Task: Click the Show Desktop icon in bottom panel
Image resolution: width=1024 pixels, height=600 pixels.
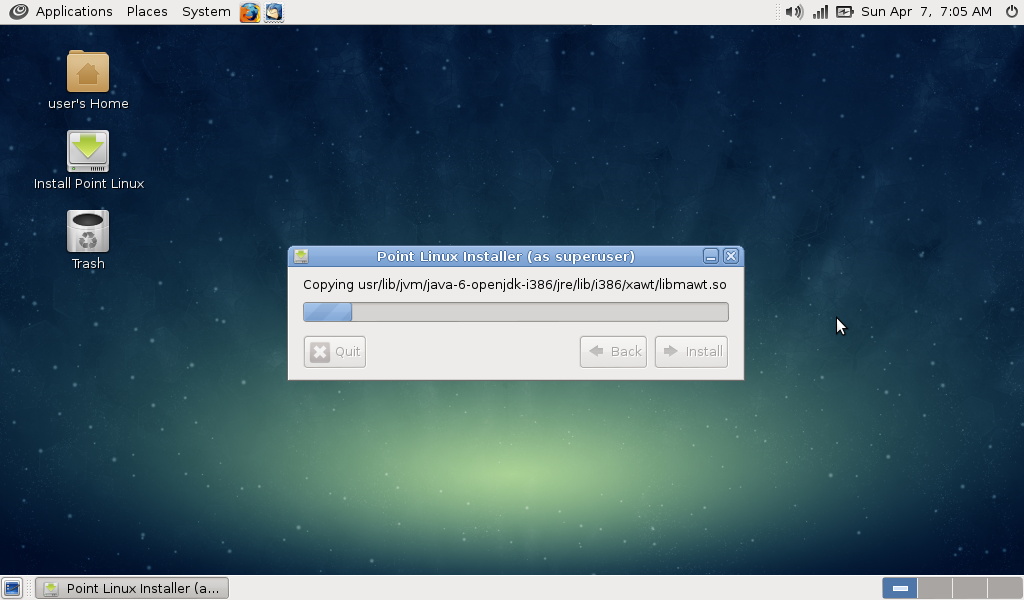Action: click(x=12, y=588)
